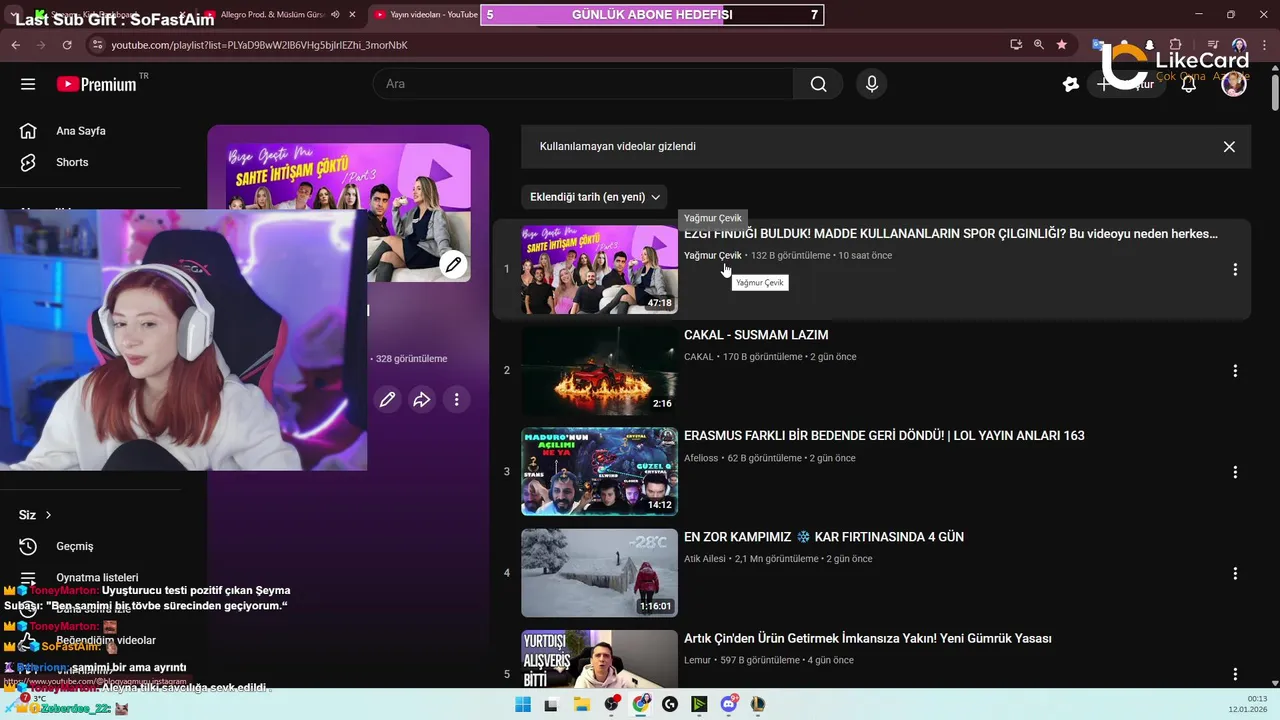Open the browser zoom magnifier icon

tap(1039, 45)
